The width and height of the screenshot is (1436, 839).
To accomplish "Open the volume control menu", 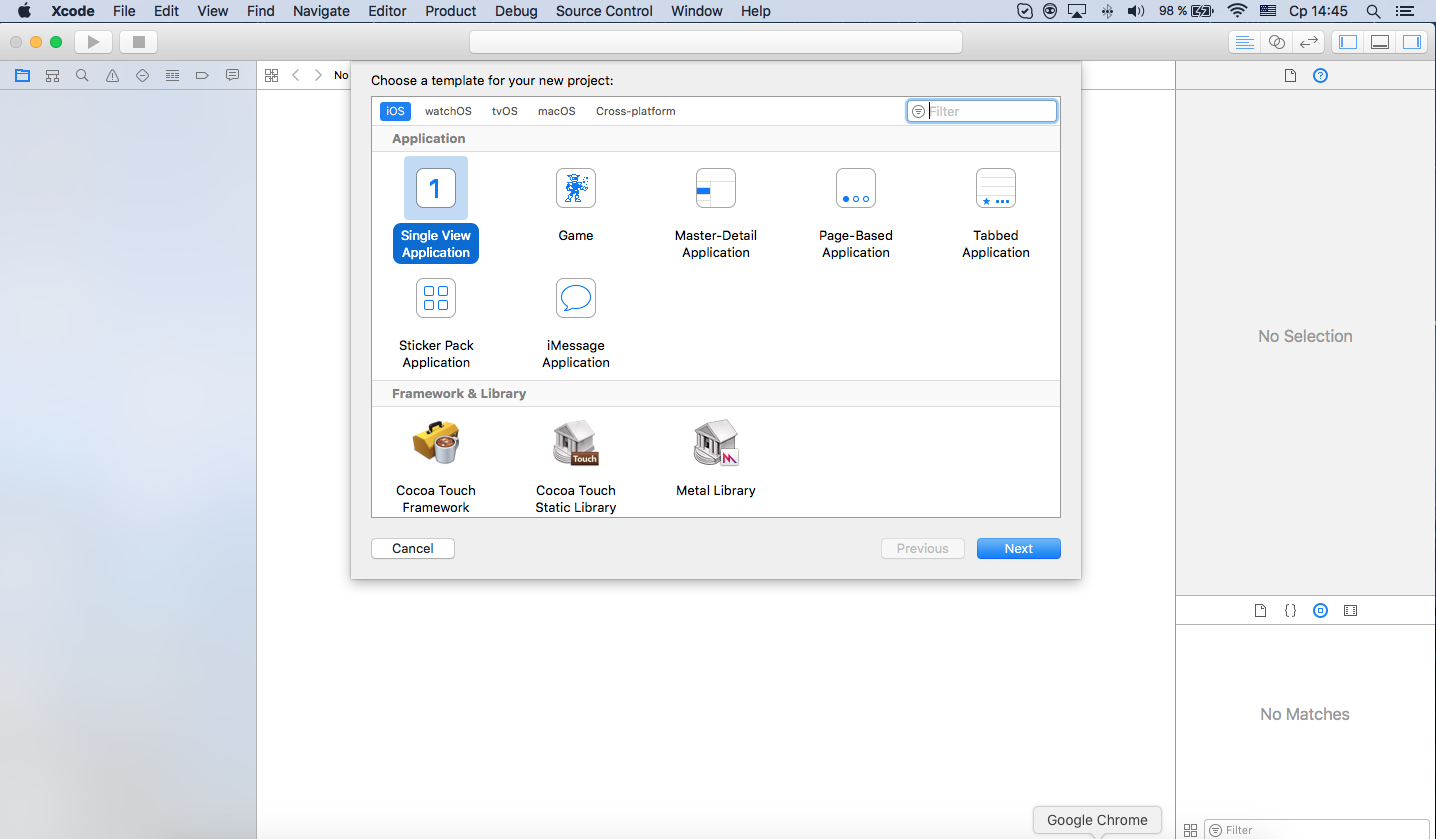I will tap(1135, 11).
